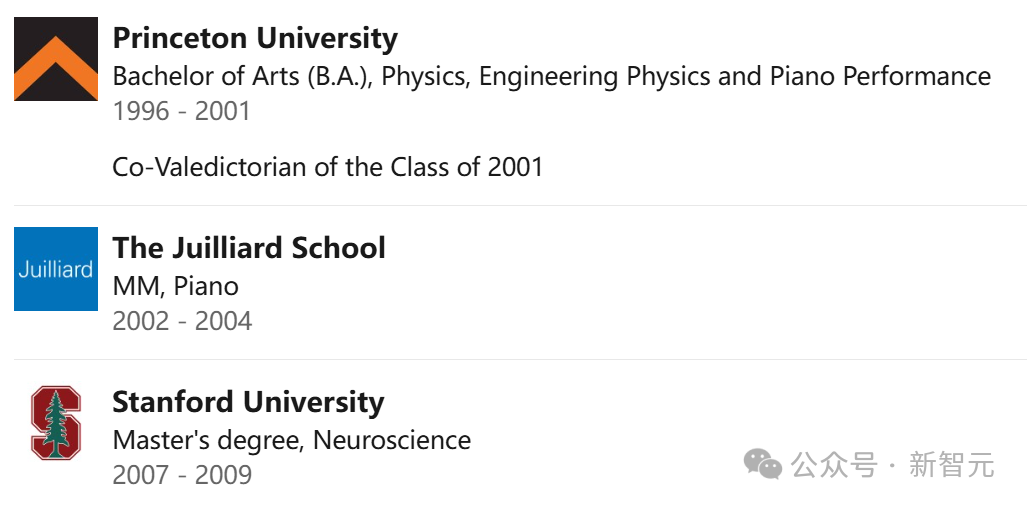Click the 公众号 watermark text
This screenshot has height=506, width=1027.
pos(834,465)
